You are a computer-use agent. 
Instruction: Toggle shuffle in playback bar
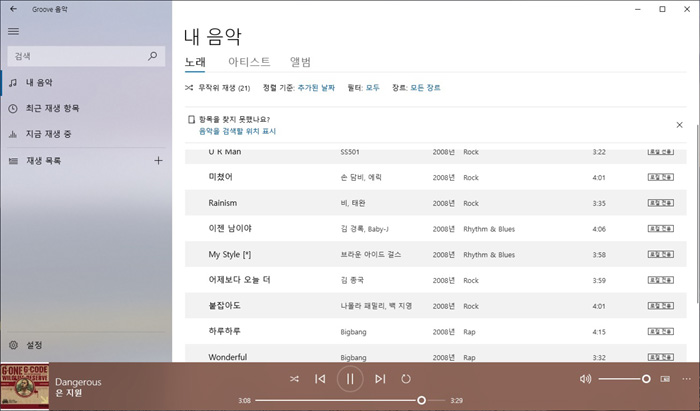294,379
